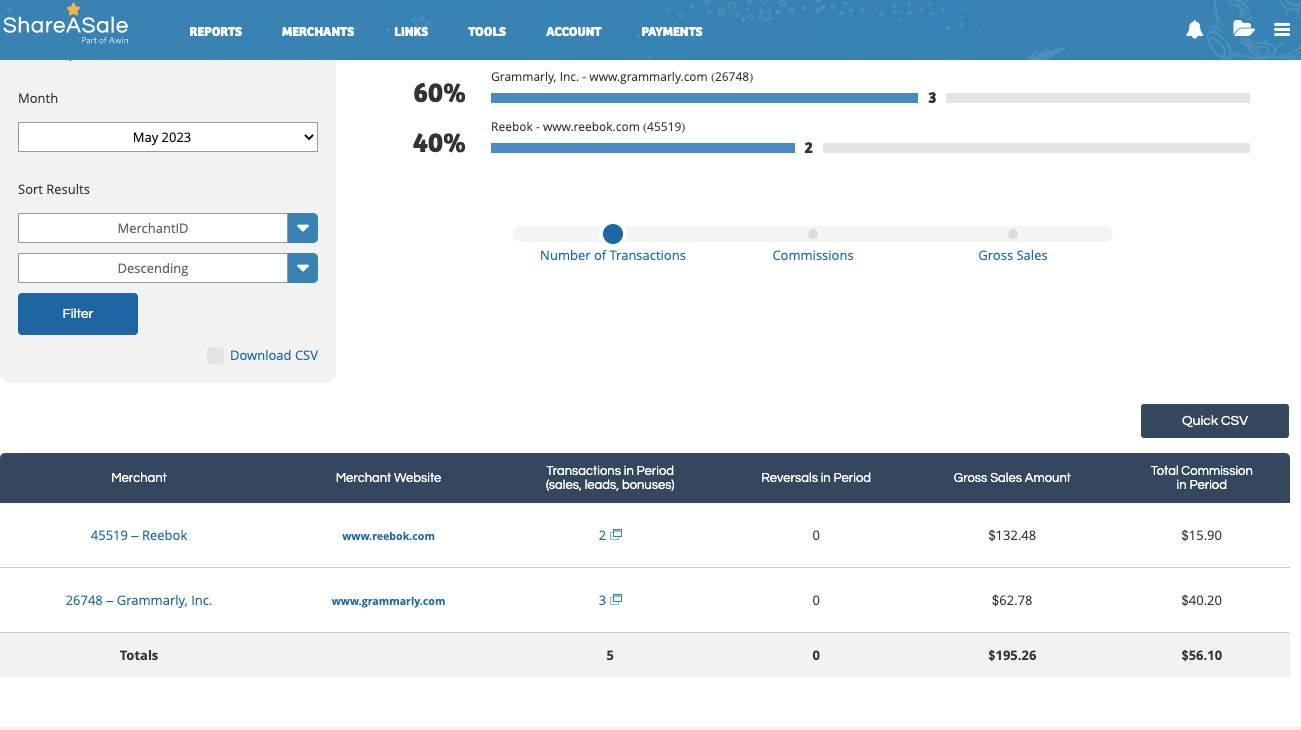The width and height of the screenshot is (1301, 730).
Task: Open the Payments menu
Action: [x=672, y=32]
